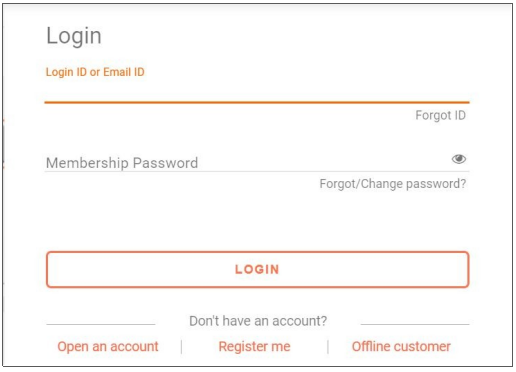516x372 pixels.
Task: Recover a forgotten login ID
Action: coord(440,115)
